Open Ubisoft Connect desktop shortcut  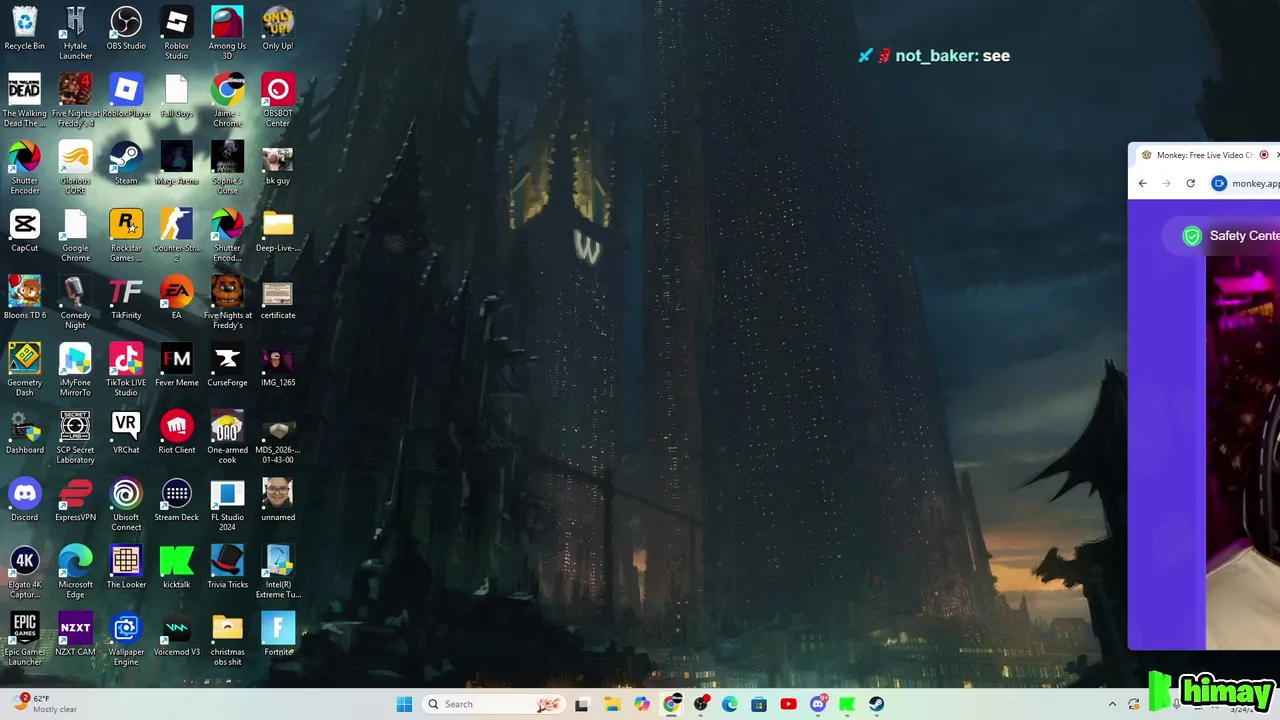pos(126,504)
